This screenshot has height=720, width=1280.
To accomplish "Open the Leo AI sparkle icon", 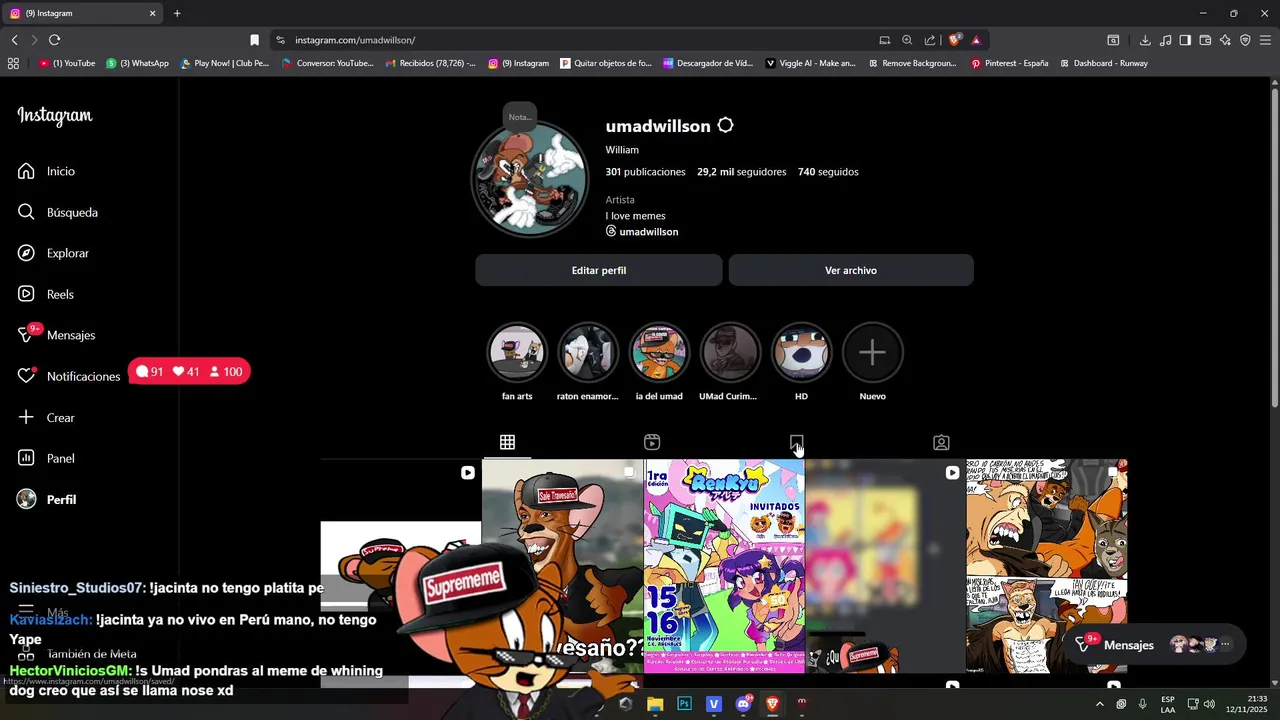I will pos(1225,40).
